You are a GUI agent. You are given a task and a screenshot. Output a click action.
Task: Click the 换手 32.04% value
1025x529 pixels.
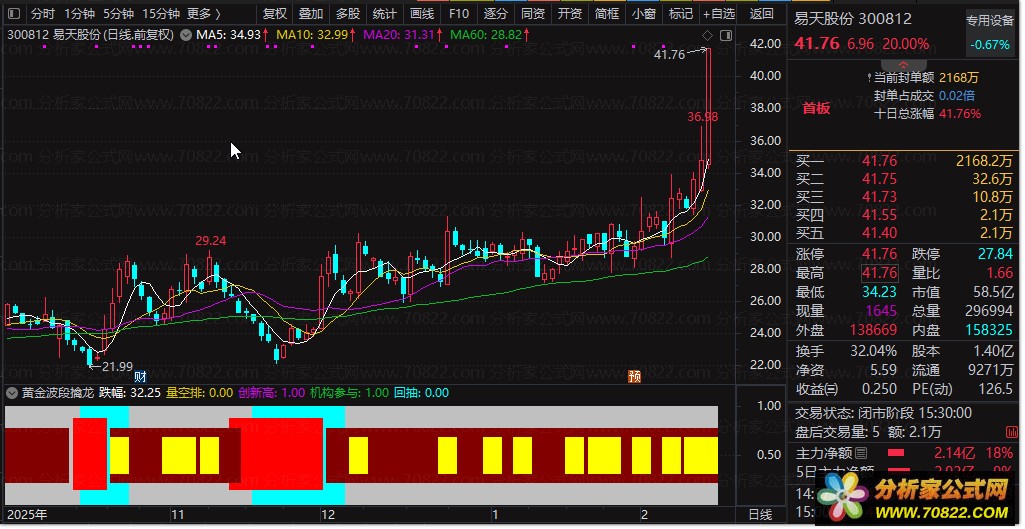coord(873,351)
